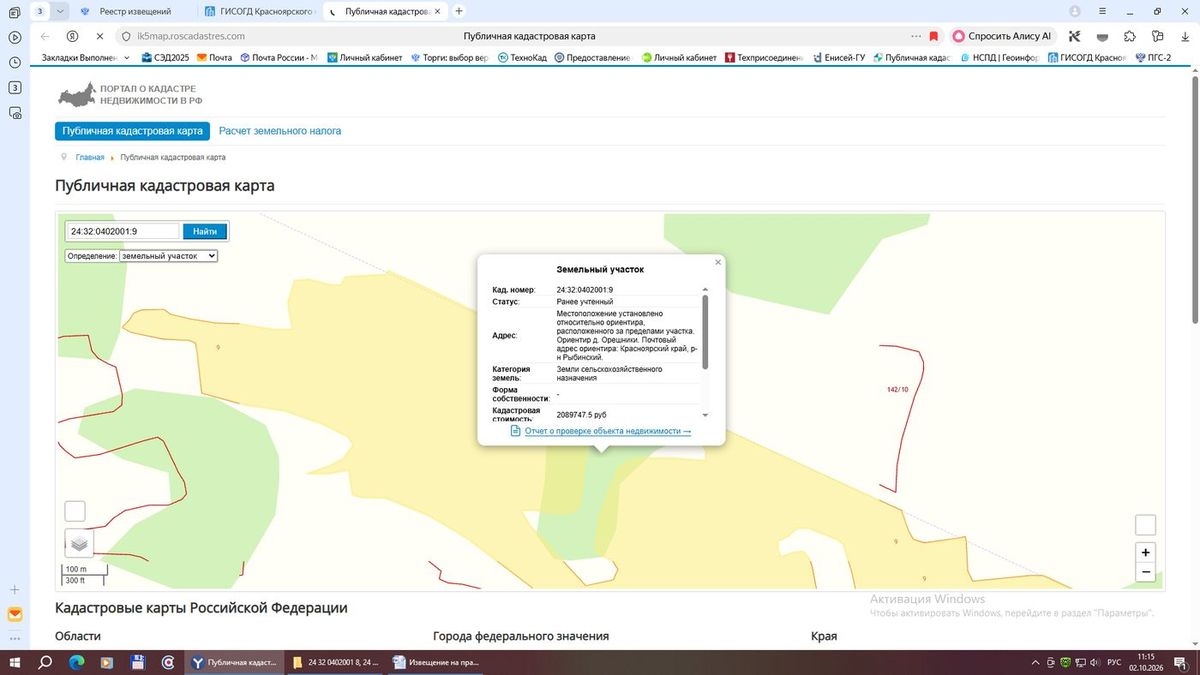
Task: Switch the РУС keyboard language indicator
Action: tap(1114, 663)
